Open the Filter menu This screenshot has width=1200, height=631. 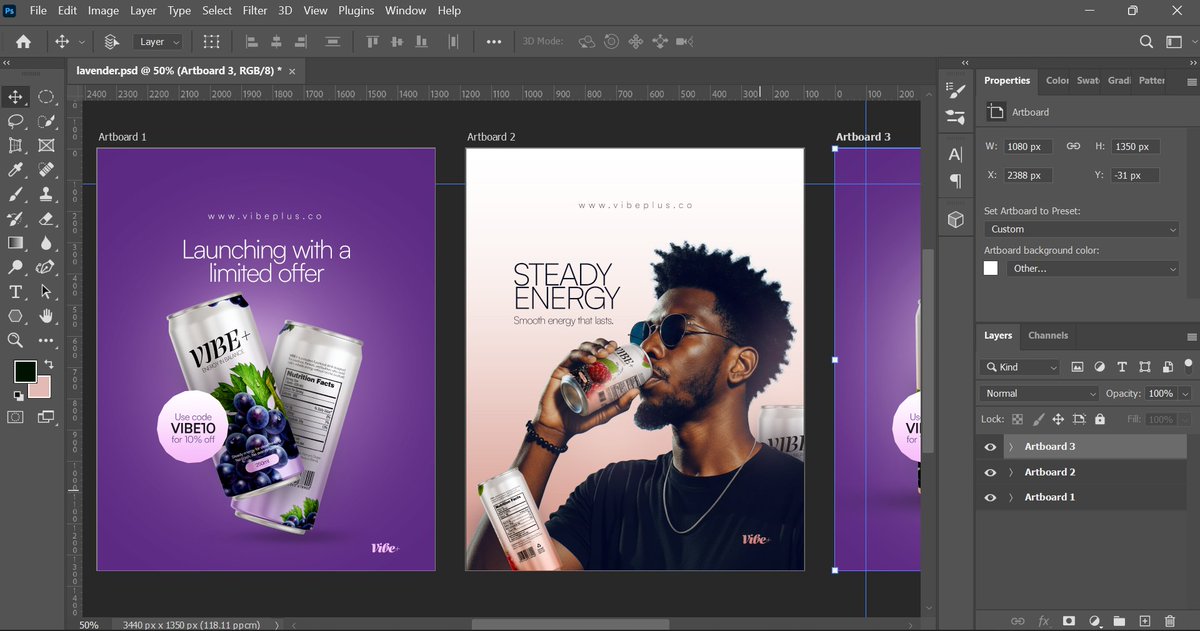(x=255, y=10)
